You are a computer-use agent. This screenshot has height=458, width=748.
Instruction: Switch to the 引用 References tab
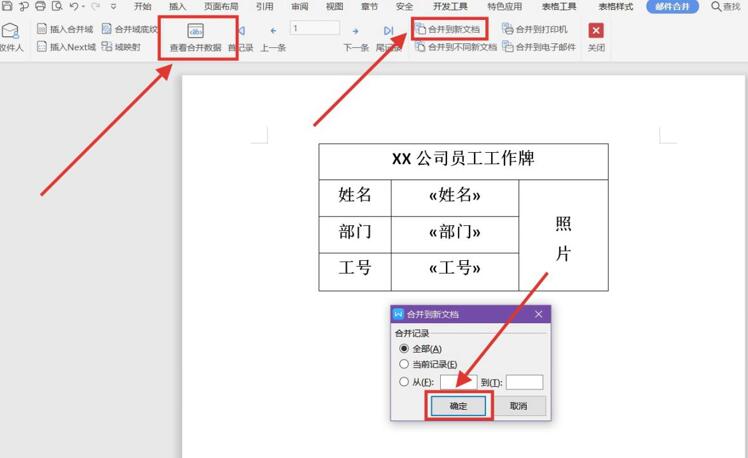click(x=264, y=7)
